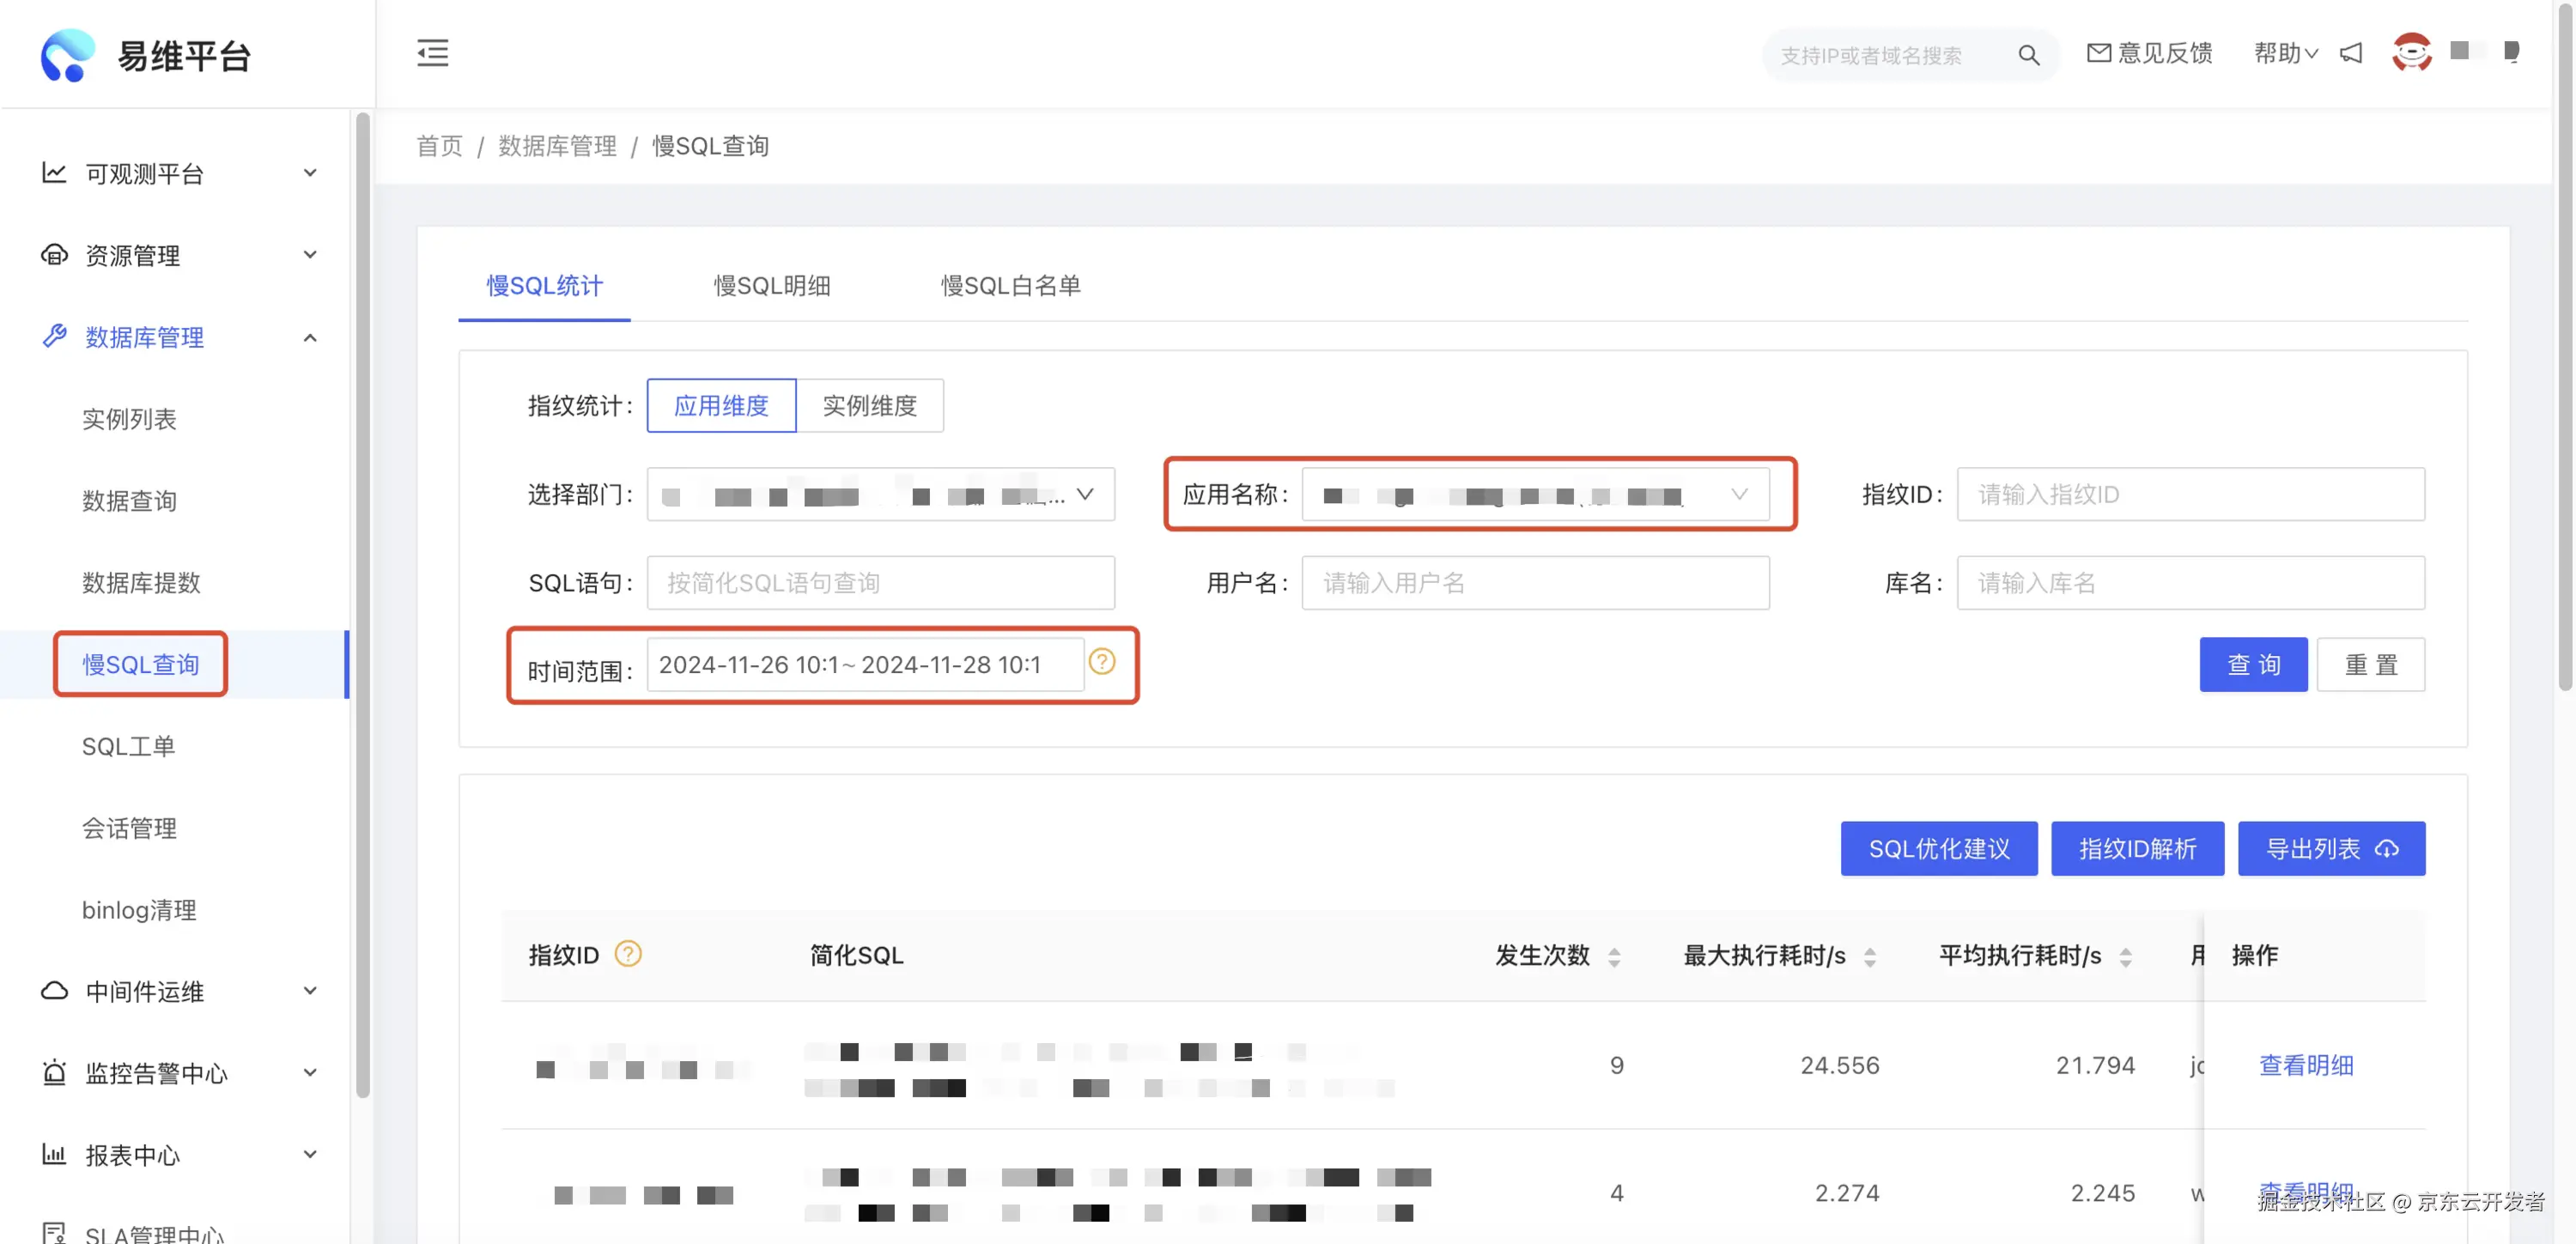2576x1244 pixels.
Task: Click the 导出列表 button
Action: click(2330, 849)
